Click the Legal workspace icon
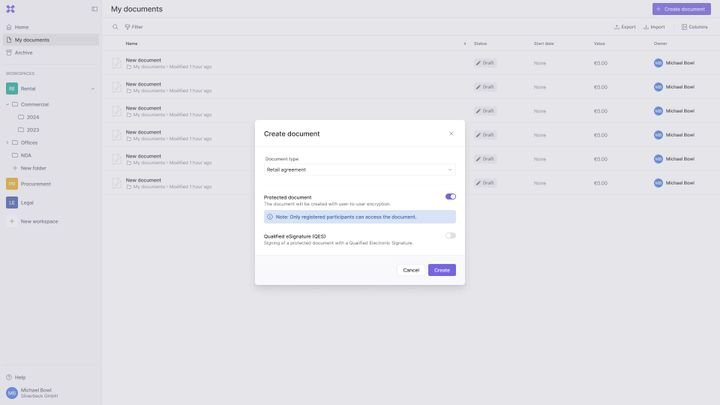Viewport: 720px width, 405px height. click(12, 203)
